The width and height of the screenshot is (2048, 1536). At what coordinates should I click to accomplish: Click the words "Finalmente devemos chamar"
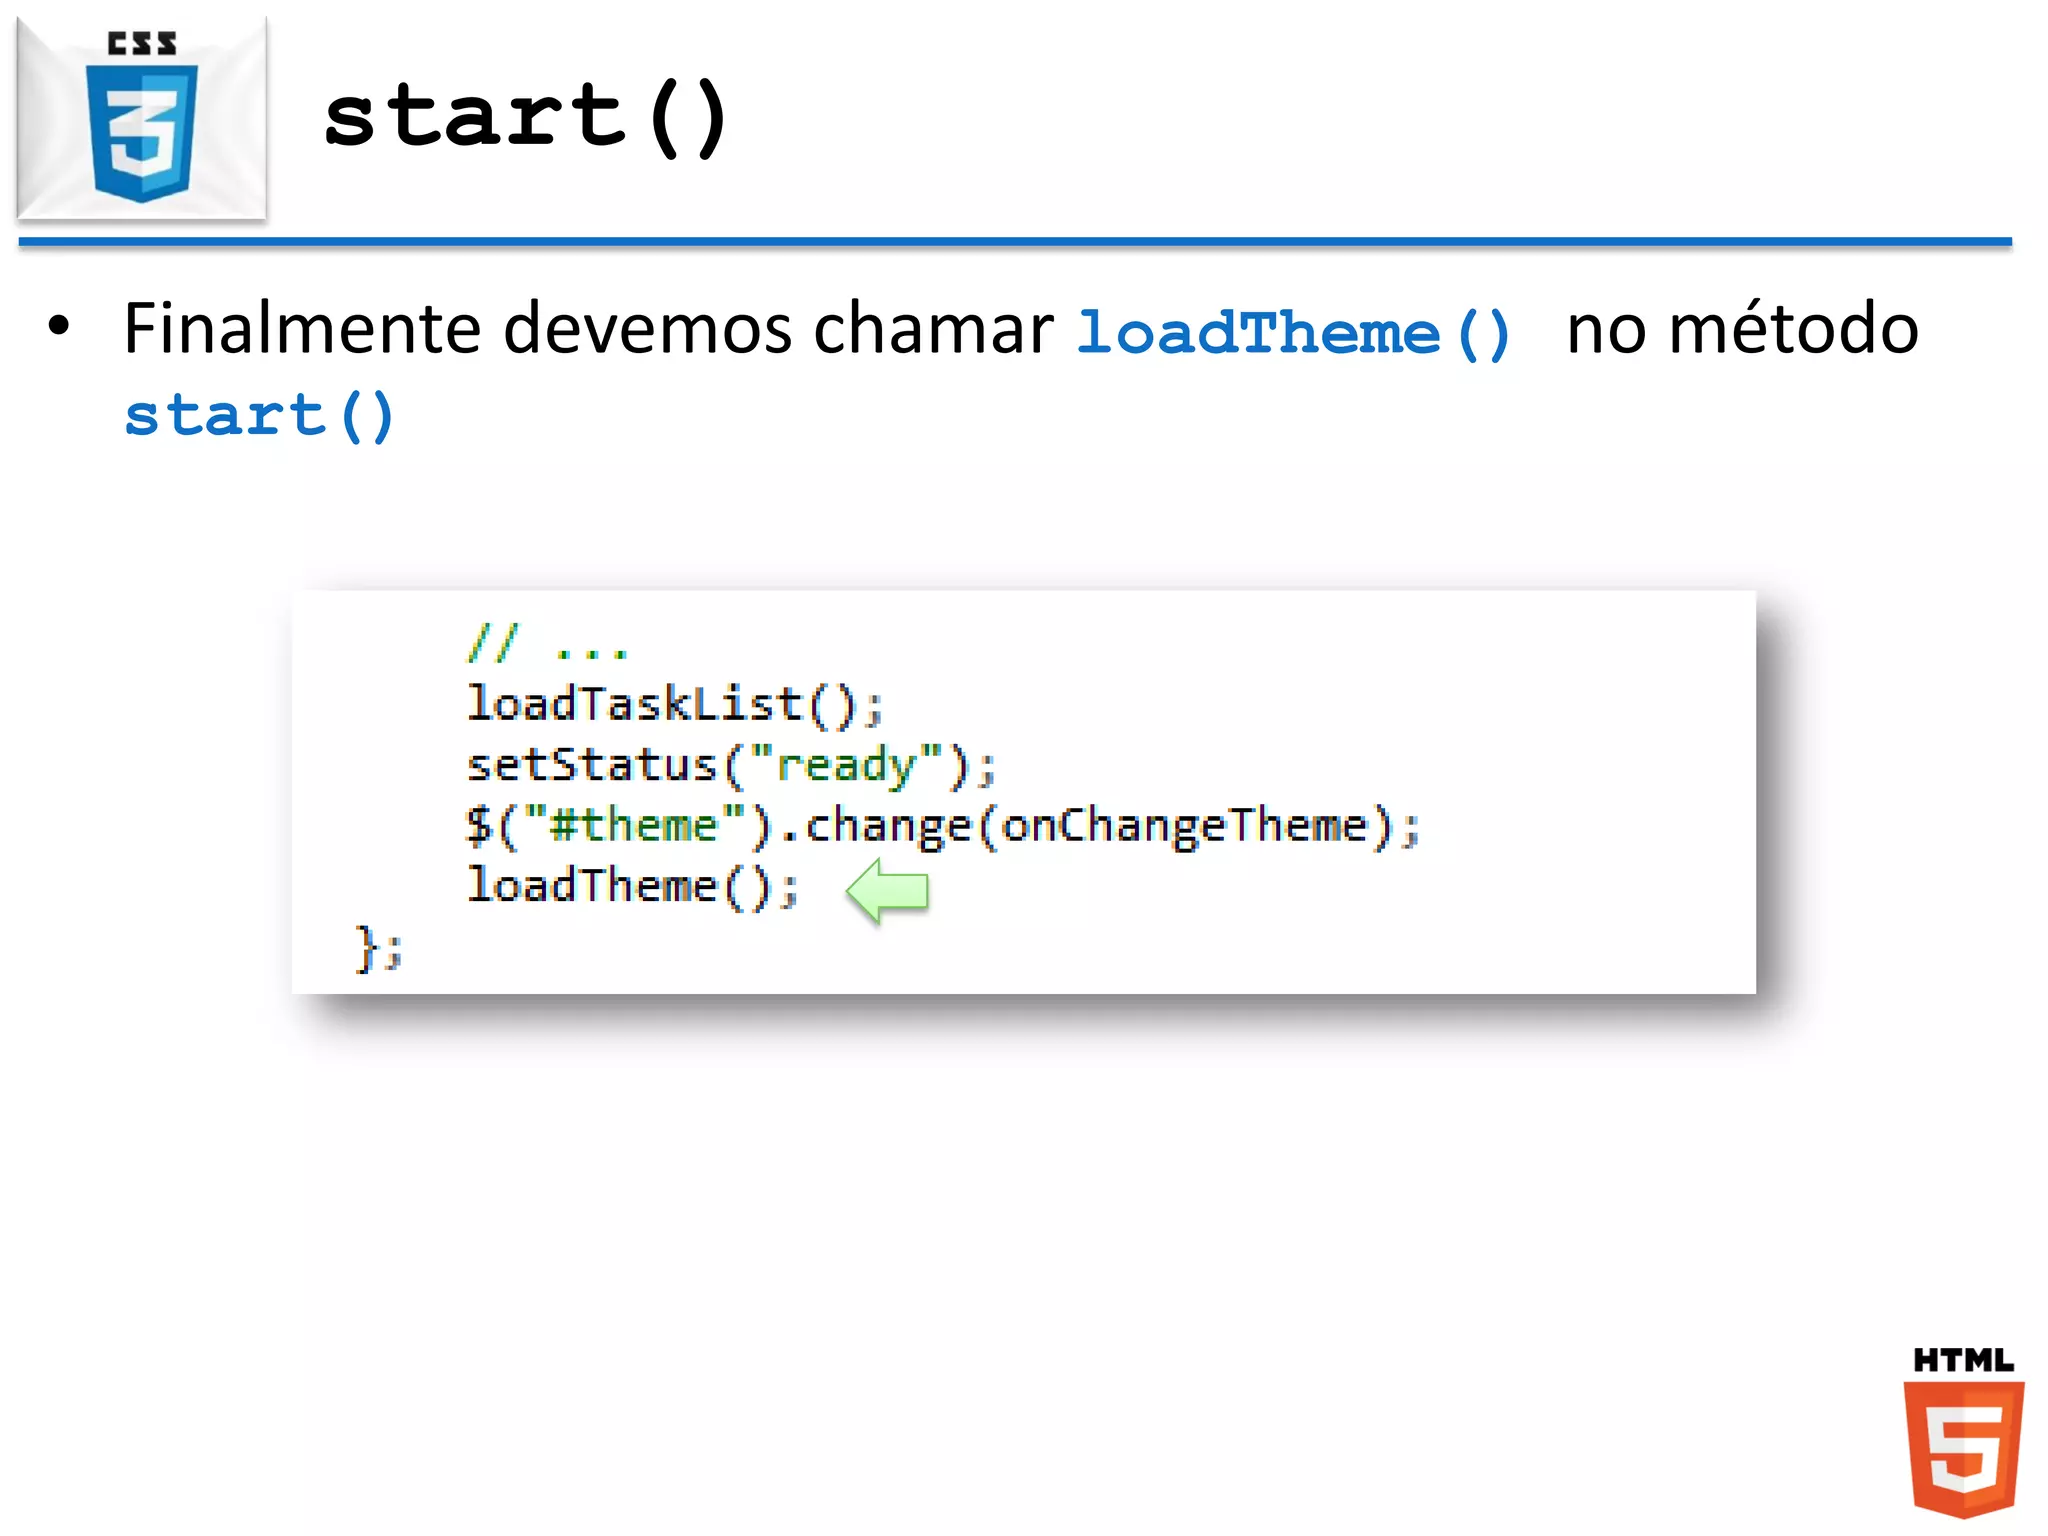coord(588,328)
